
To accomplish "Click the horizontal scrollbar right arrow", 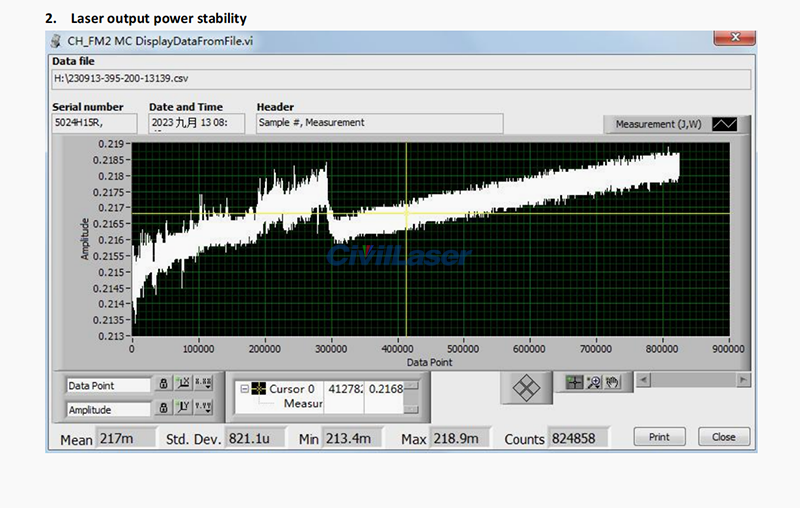I will click(x=742, y=380).
